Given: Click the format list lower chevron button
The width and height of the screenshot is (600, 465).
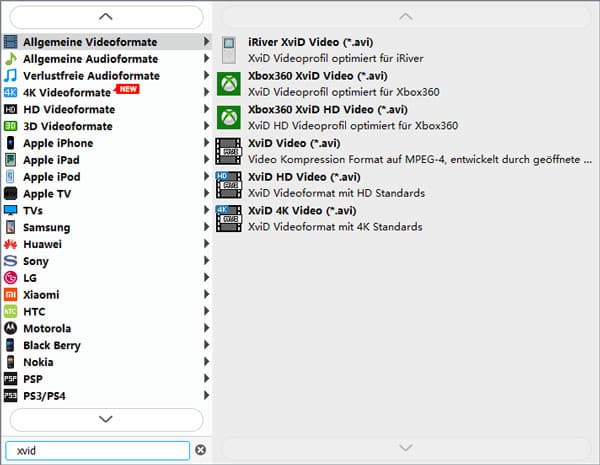Looking at the screenshot, I should click(x=106, y=419).
